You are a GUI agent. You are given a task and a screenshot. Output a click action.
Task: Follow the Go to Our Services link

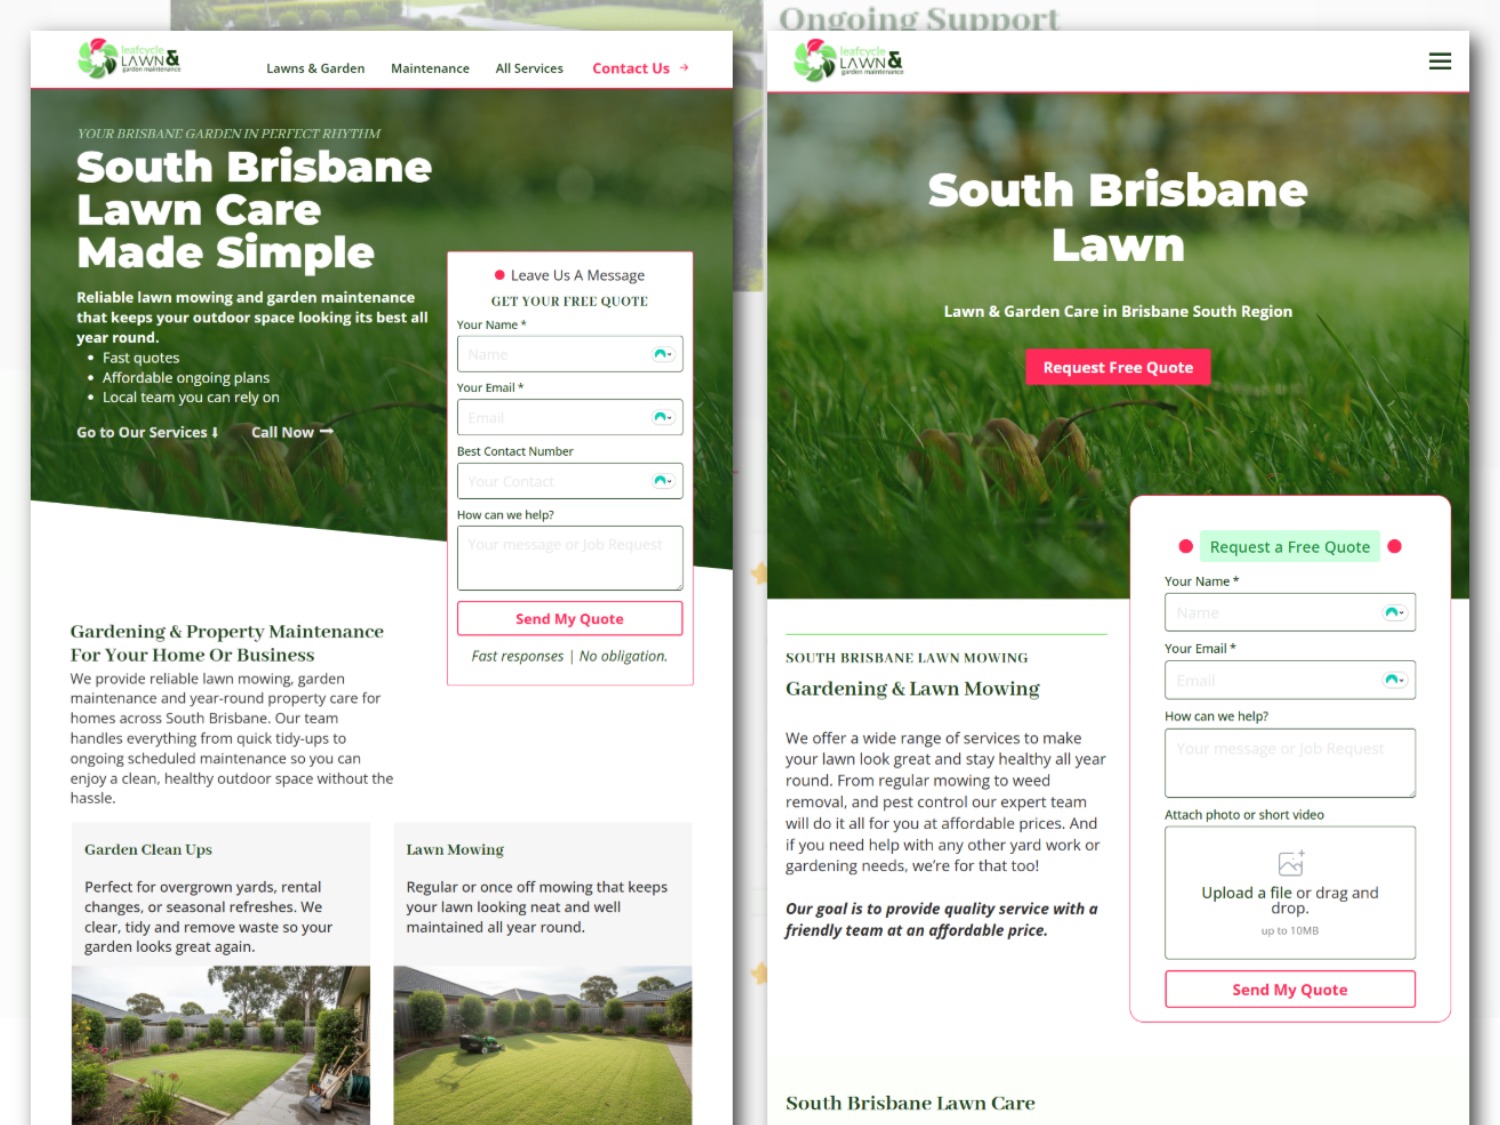point(146,432)
